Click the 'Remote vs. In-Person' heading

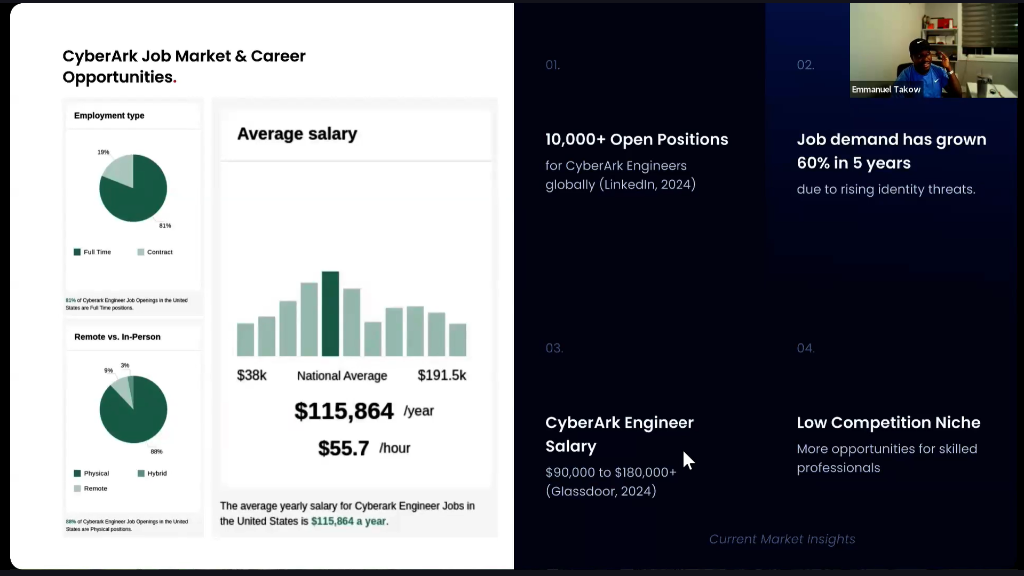click(x=118, y=337)
